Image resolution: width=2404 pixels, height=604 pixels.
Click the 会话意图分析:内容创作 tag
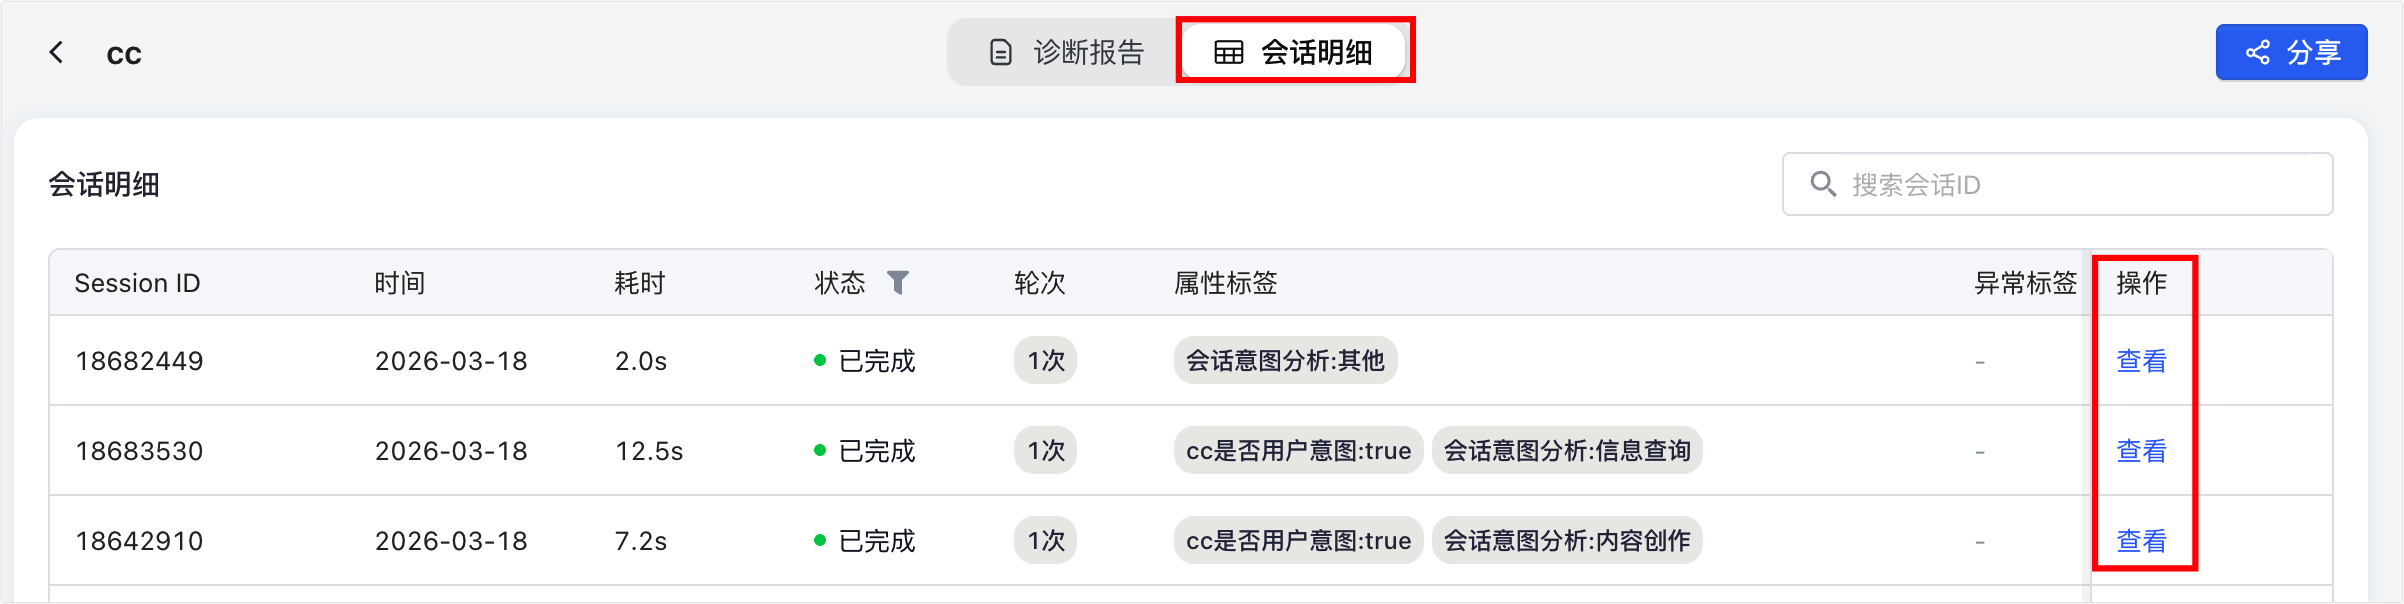click(x=1567, y=541)
